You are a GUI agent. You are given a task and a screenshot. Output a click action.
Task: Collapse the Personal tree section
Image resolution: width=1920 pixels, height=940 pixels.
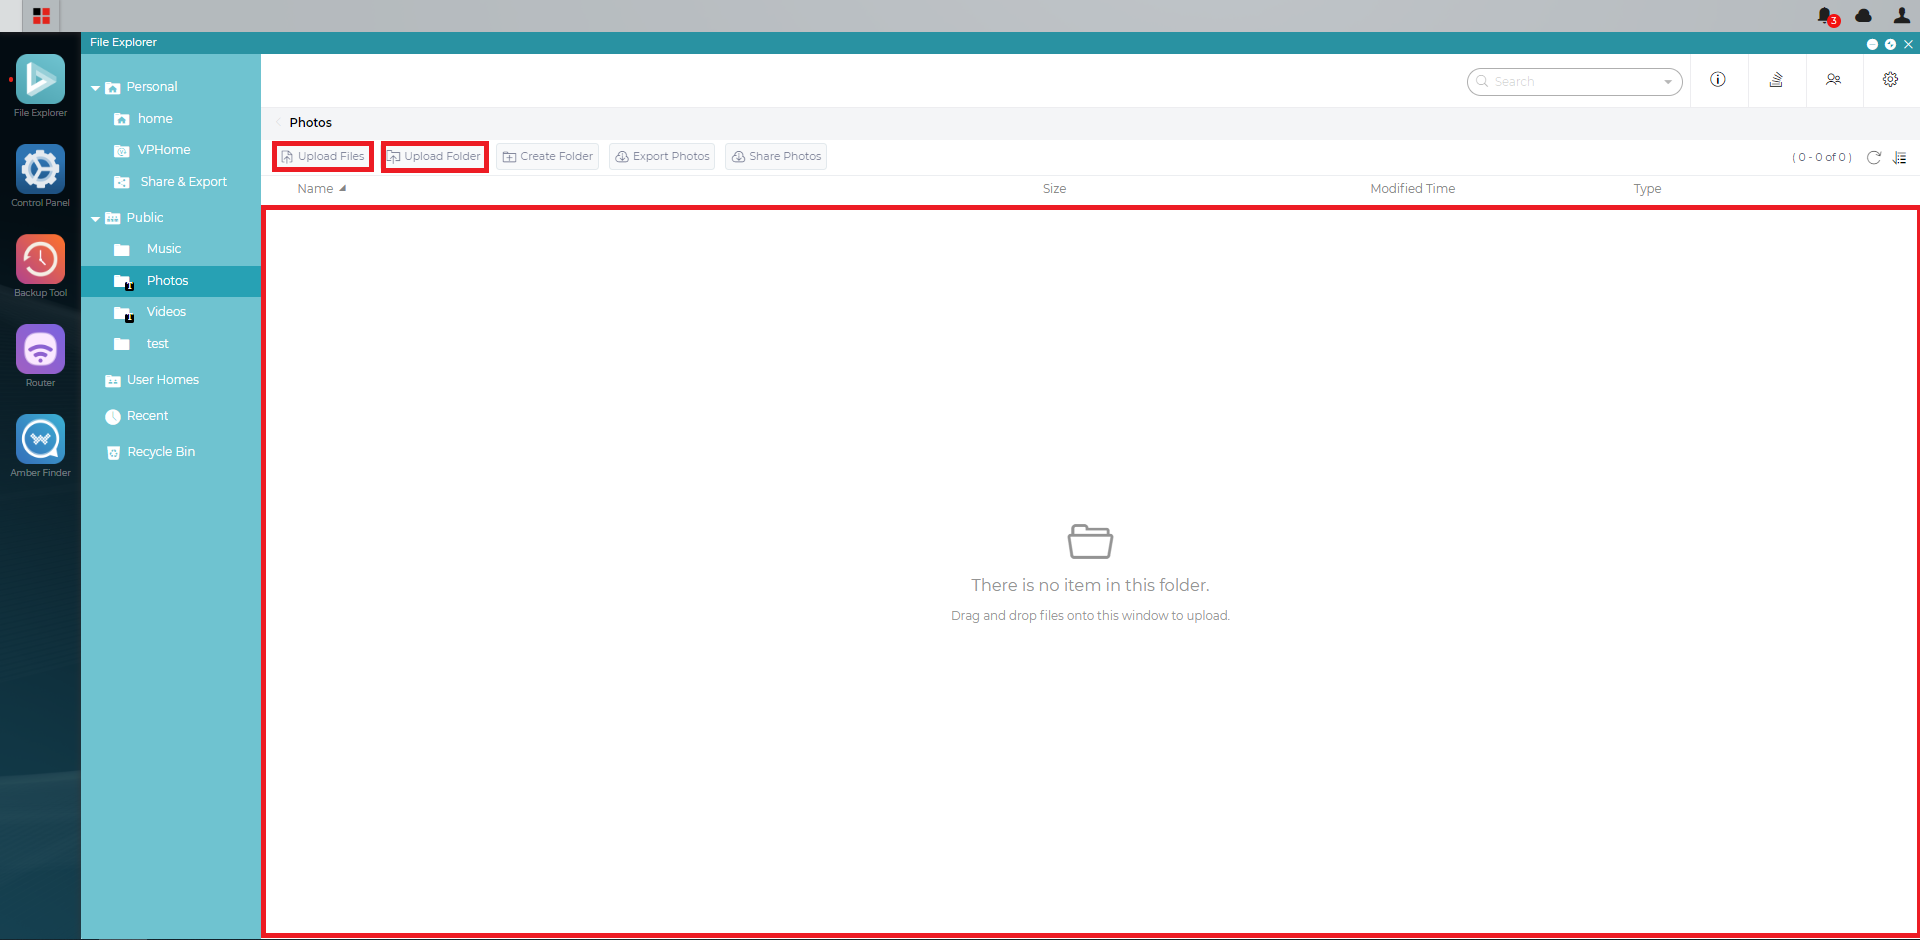coord(96,88)
